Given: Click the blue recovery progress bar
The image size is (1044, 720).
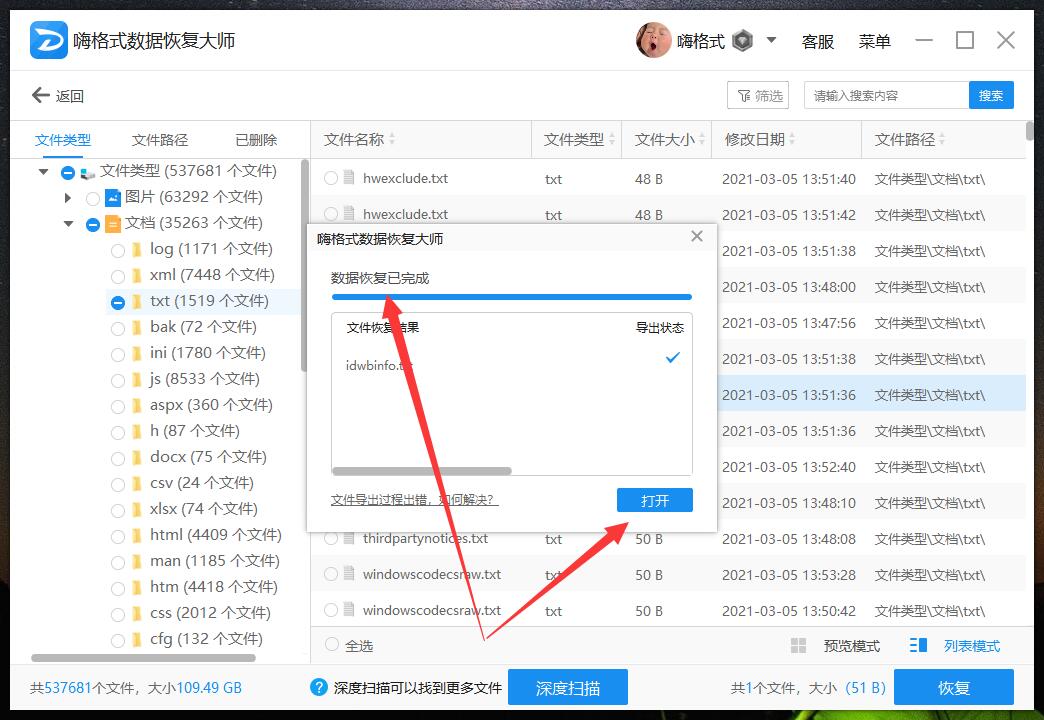Looking at the screenshot, I should pyautogui.click(x=511, y=297).
